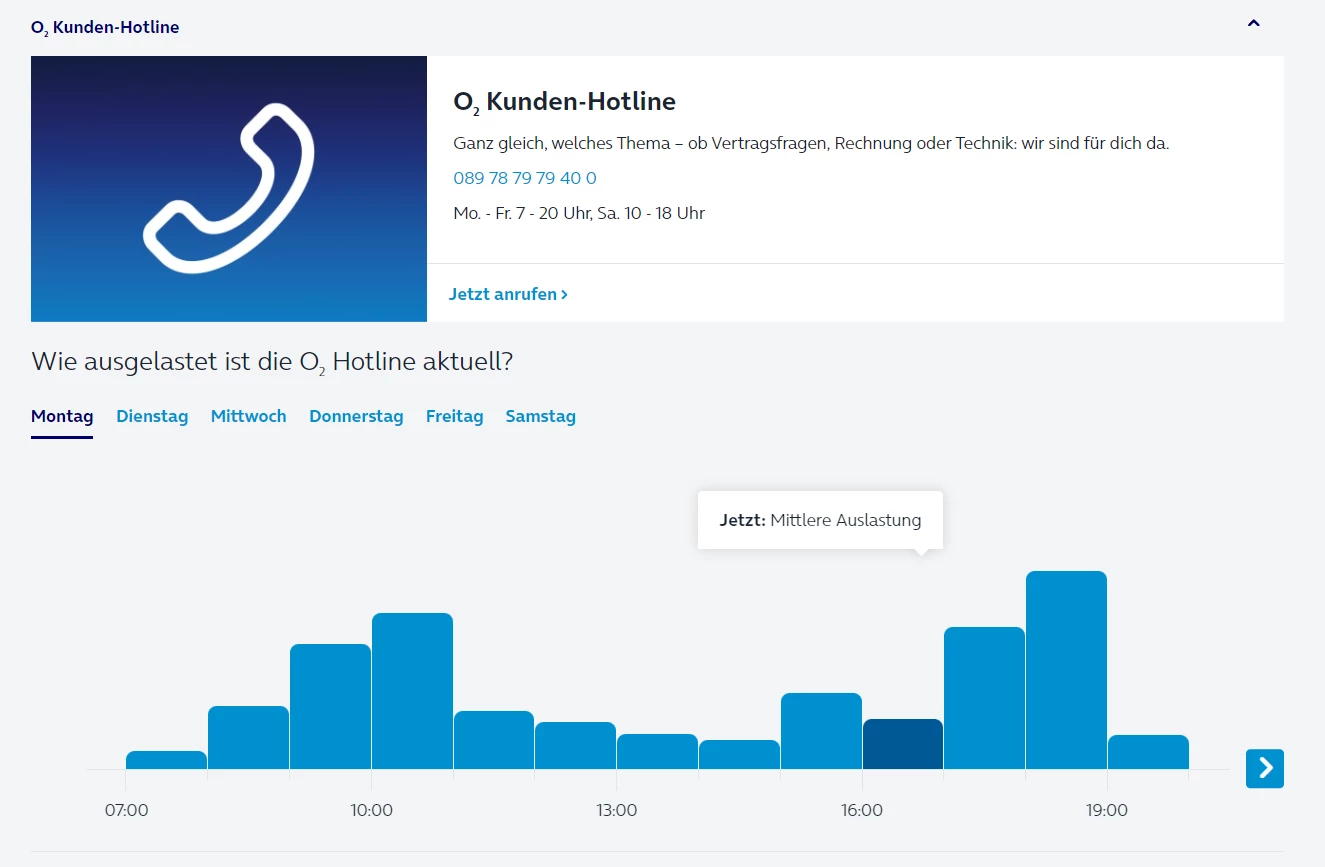The image size is (1325, 867).
Task: Click the 16:00 axis label
Action: coord(862,810)
